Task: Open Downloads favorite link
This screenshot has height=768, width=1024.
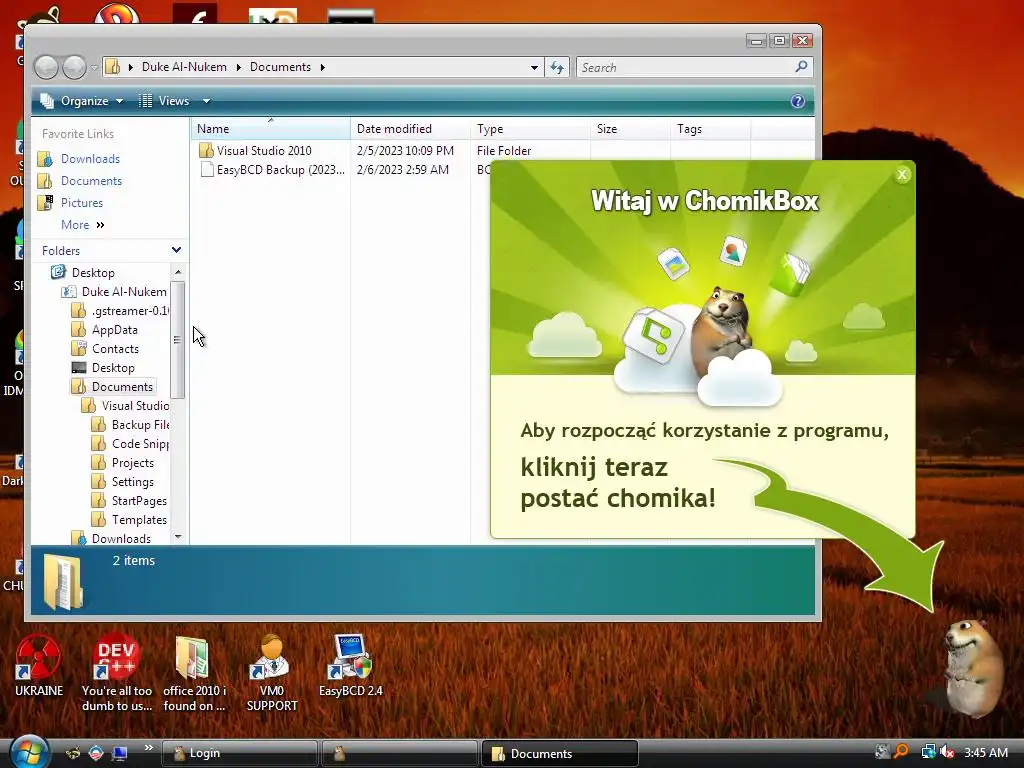Action: tap(79, 159)
